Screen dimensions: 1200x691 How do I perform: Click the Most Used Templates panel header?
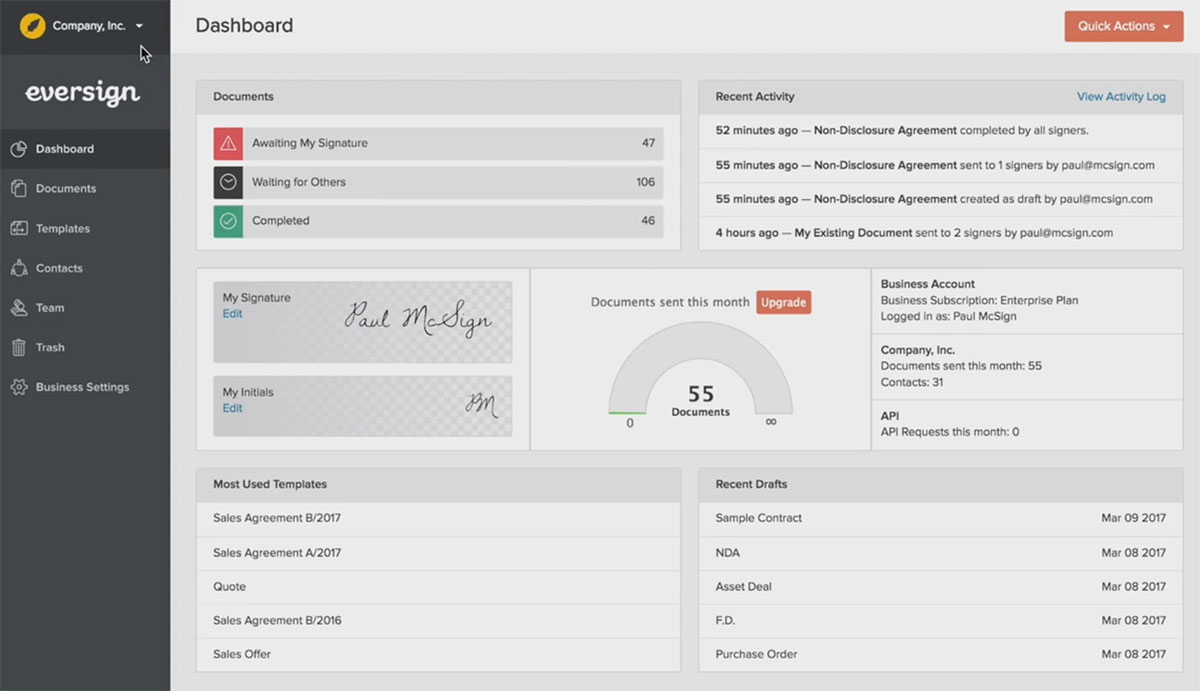[x=438, y=485]
